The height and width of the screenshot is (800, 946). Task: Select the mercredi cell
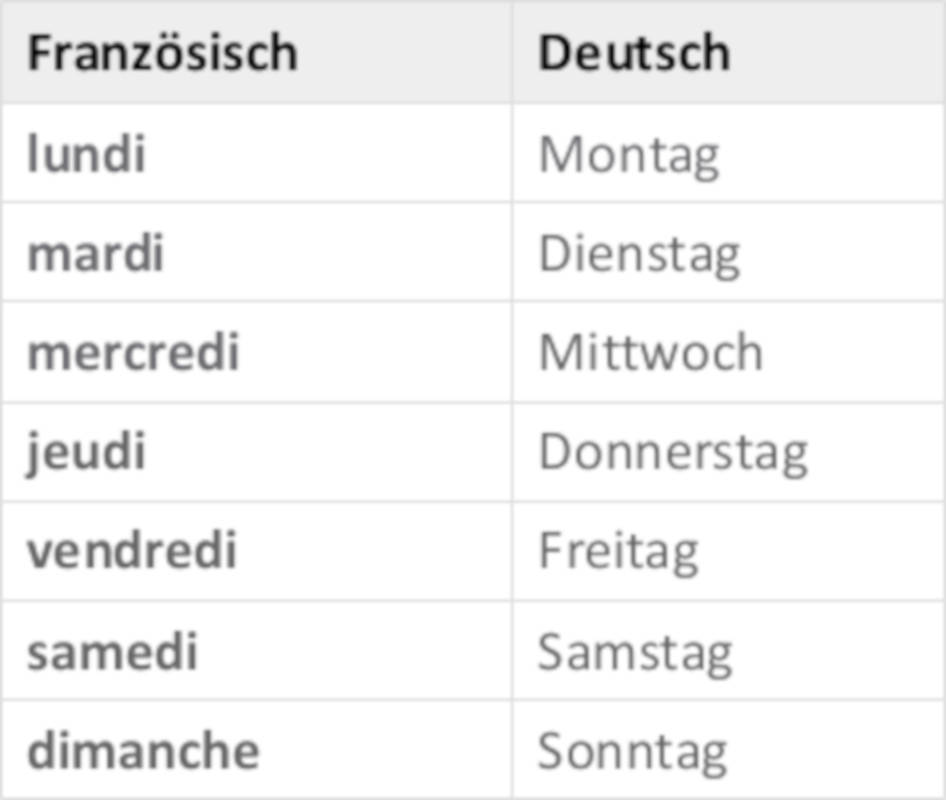click(x=133, y=352)
